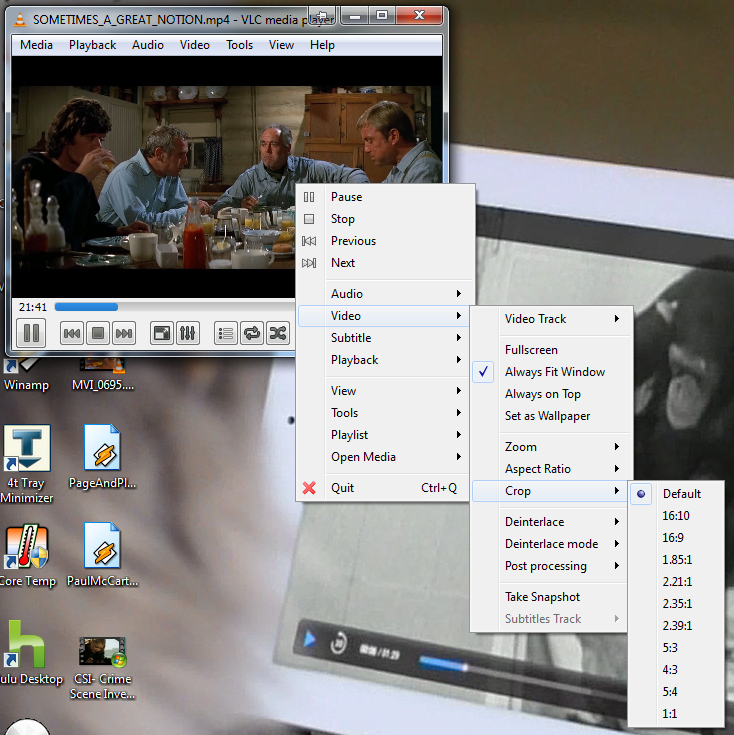Select 4:3 crop ratio

(x=676, y=670)
